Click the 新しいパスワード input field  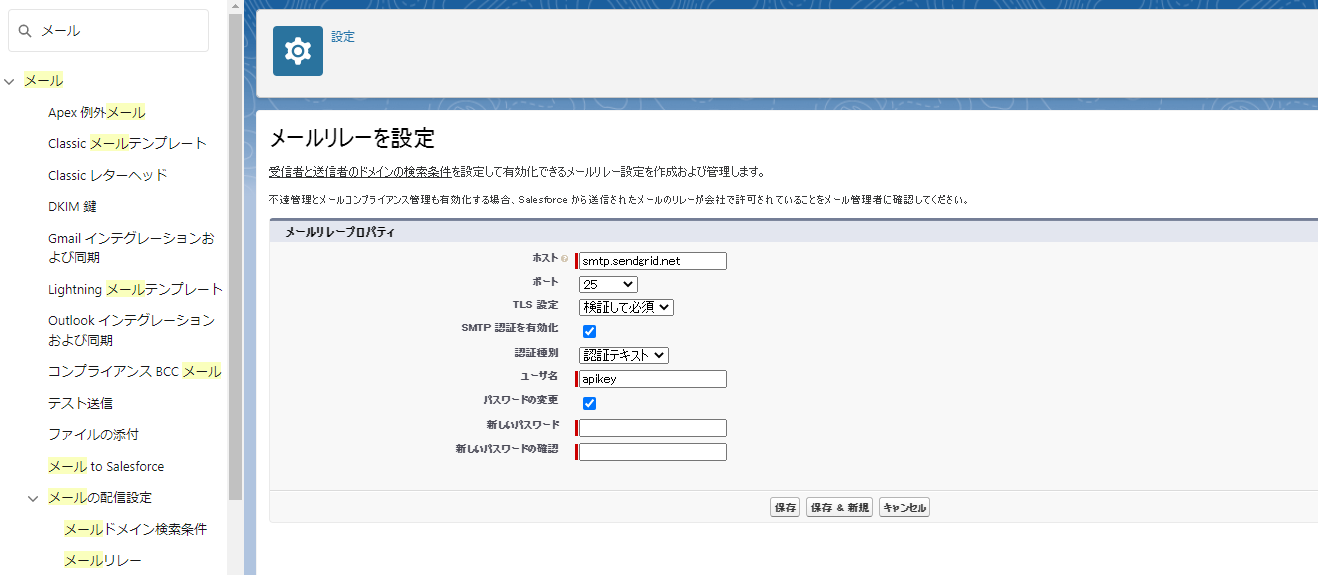(653, 428)
